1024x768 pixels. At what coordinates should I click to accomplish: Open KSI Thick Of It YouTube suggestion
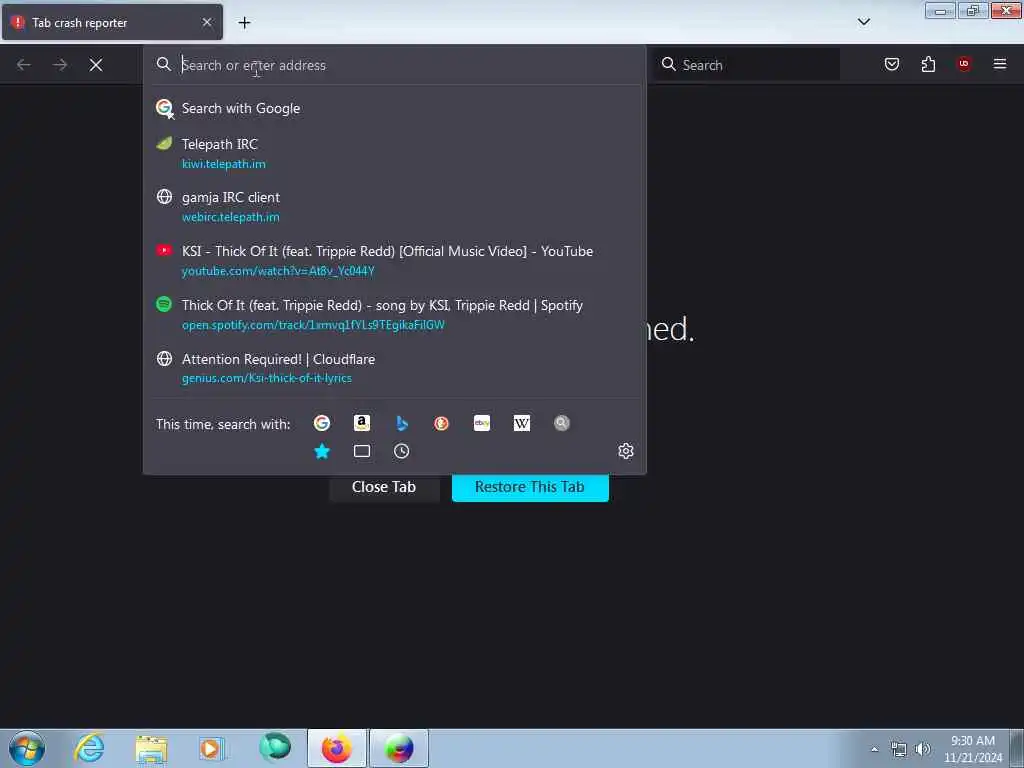[394, 261]
